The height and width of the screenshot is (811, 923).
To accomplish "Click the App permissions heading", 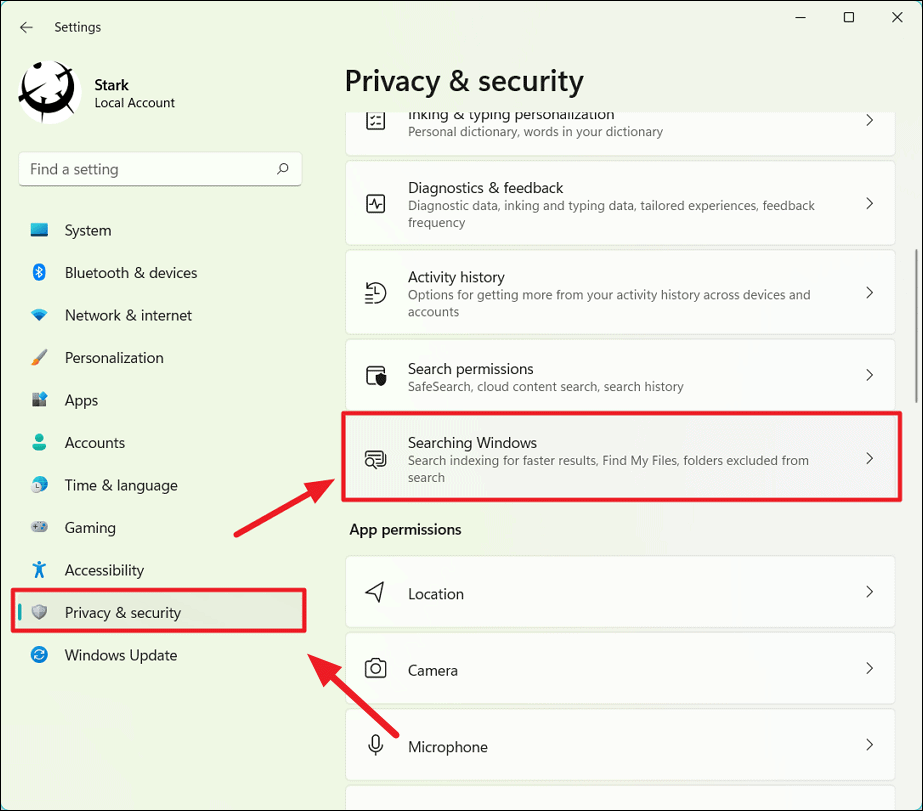I will 405,530.
